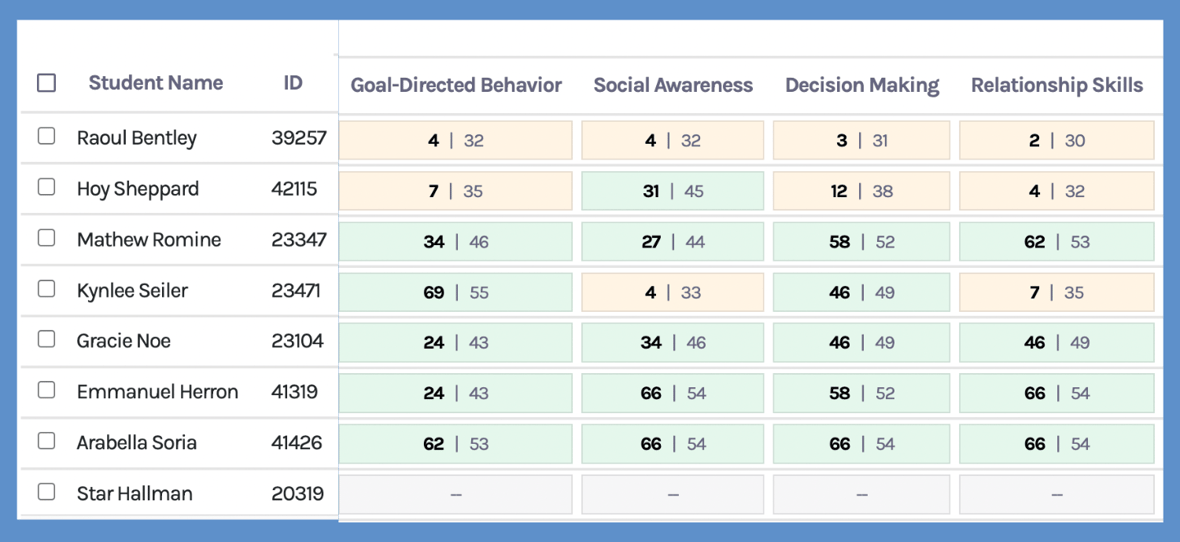Click Hoy Sheppard's Social Awareness score cell
Screen dimensions: 1180x542
pos(673,191)
